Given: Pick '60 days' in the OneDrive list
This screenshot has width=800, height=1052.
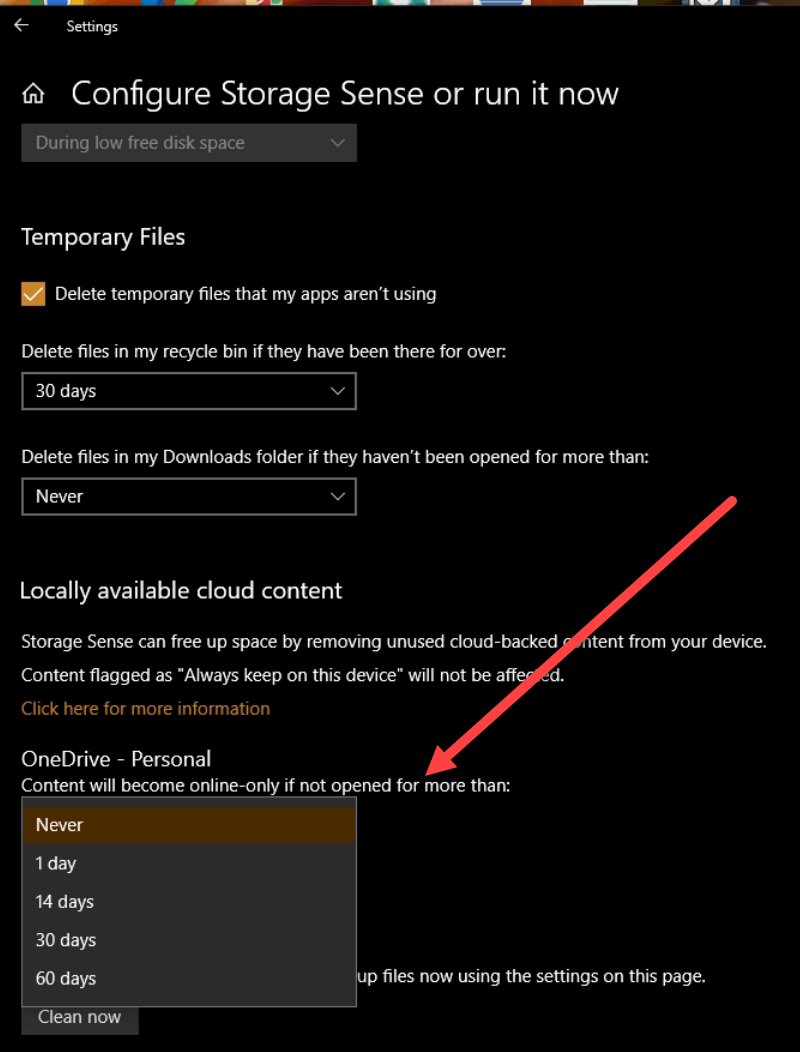Looking at the screenshot, I should (189, 978).
